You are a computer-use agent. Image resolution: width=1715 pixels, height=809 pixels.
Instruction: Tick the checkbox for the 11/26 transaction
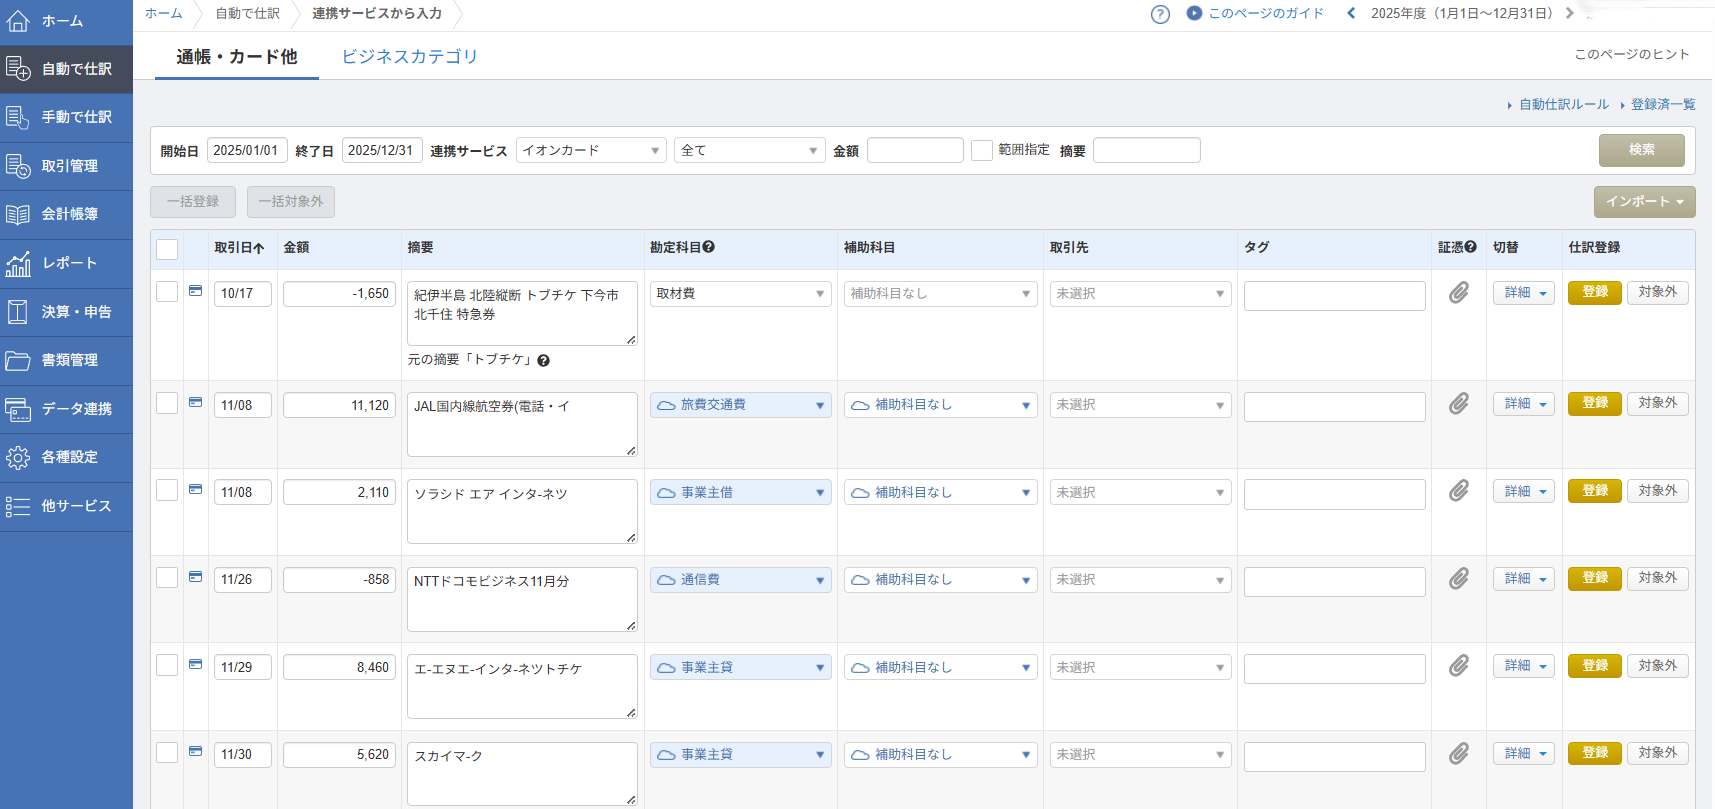[167, 578]
